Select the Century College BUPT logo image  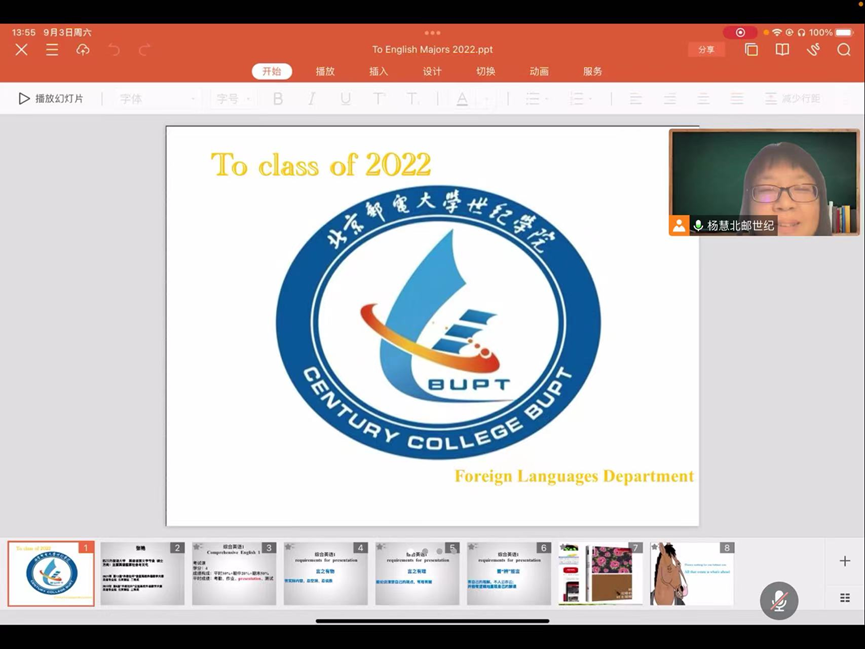[438, 322]
